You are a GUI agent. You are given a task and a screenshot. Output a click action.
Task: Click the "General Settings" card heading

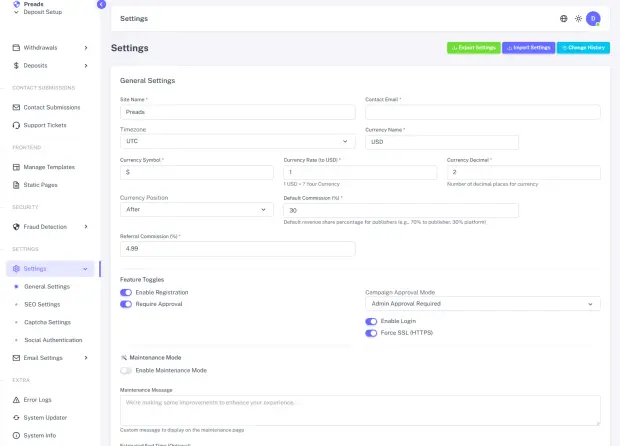pos(147,80)
